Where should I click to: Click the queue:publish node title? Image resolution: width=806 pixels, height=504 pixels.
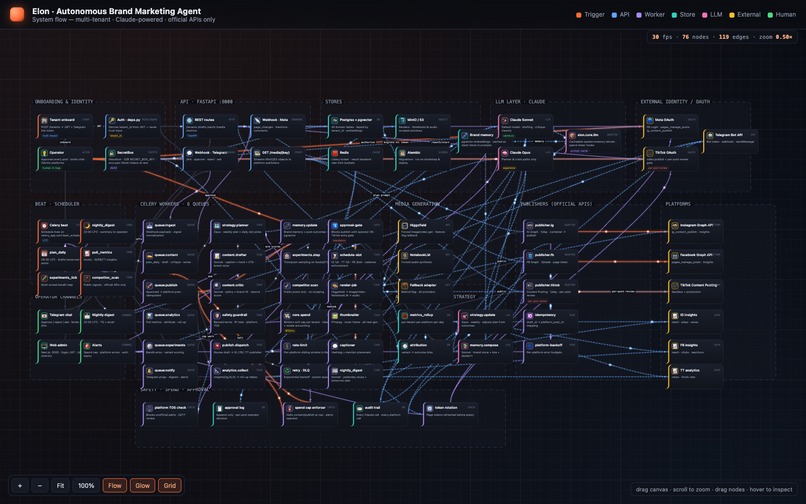[166, 285]
